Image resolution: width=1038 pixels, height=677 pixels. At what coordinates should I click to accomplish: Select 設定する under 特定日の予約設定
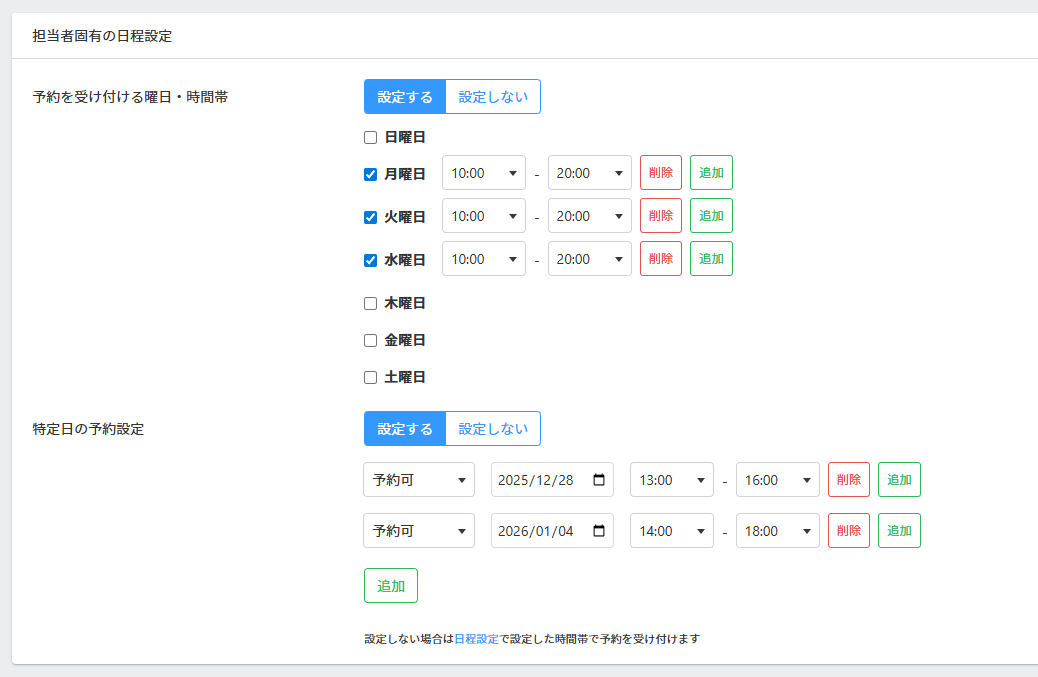click(x=404, y=429)
